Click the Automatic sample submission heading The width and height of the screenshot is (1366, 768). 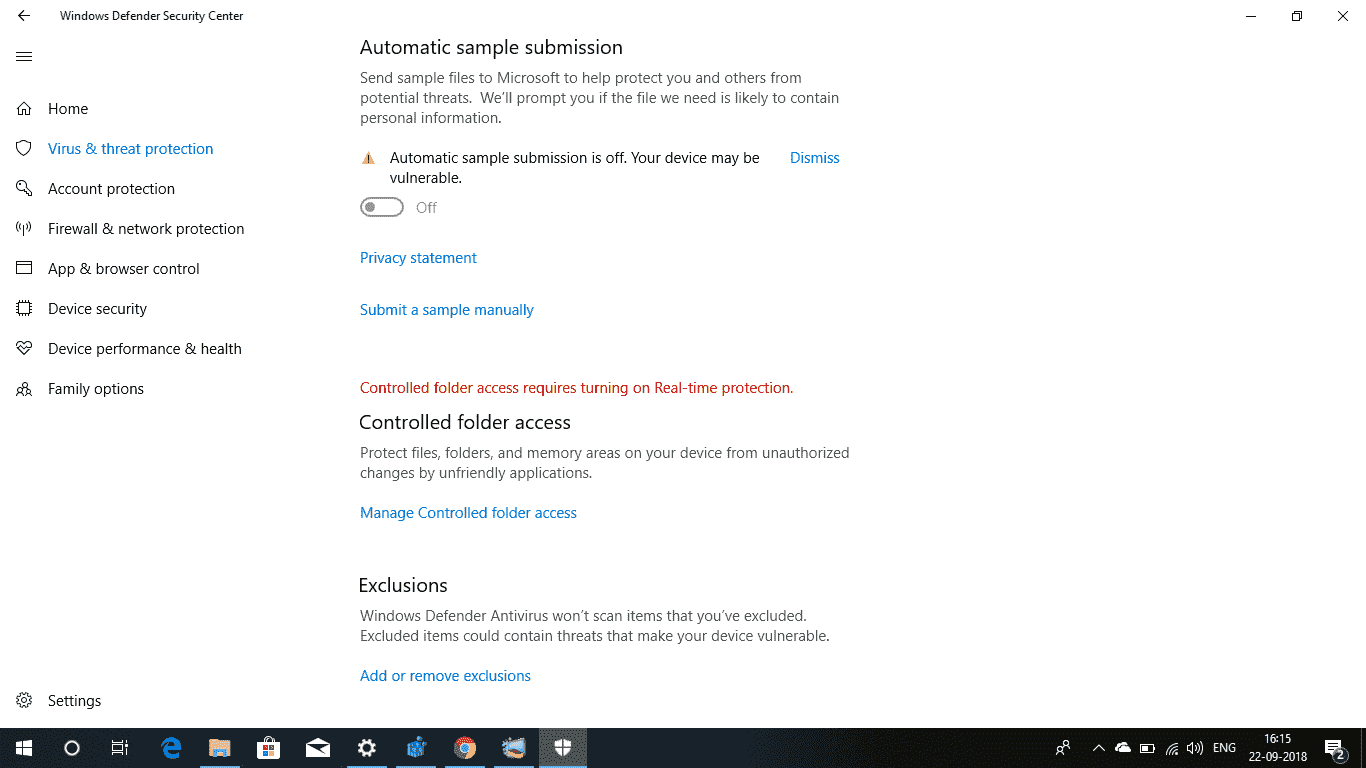point(491,48)
